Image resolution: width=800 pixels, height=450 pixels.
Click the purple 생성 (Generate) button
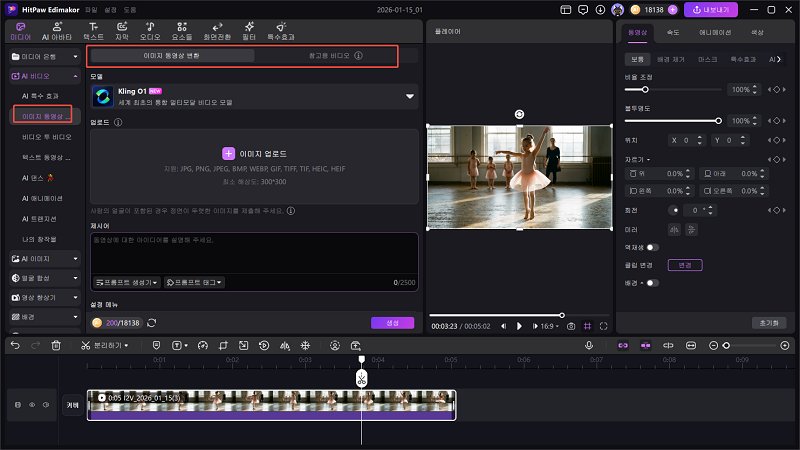point(392,323)
